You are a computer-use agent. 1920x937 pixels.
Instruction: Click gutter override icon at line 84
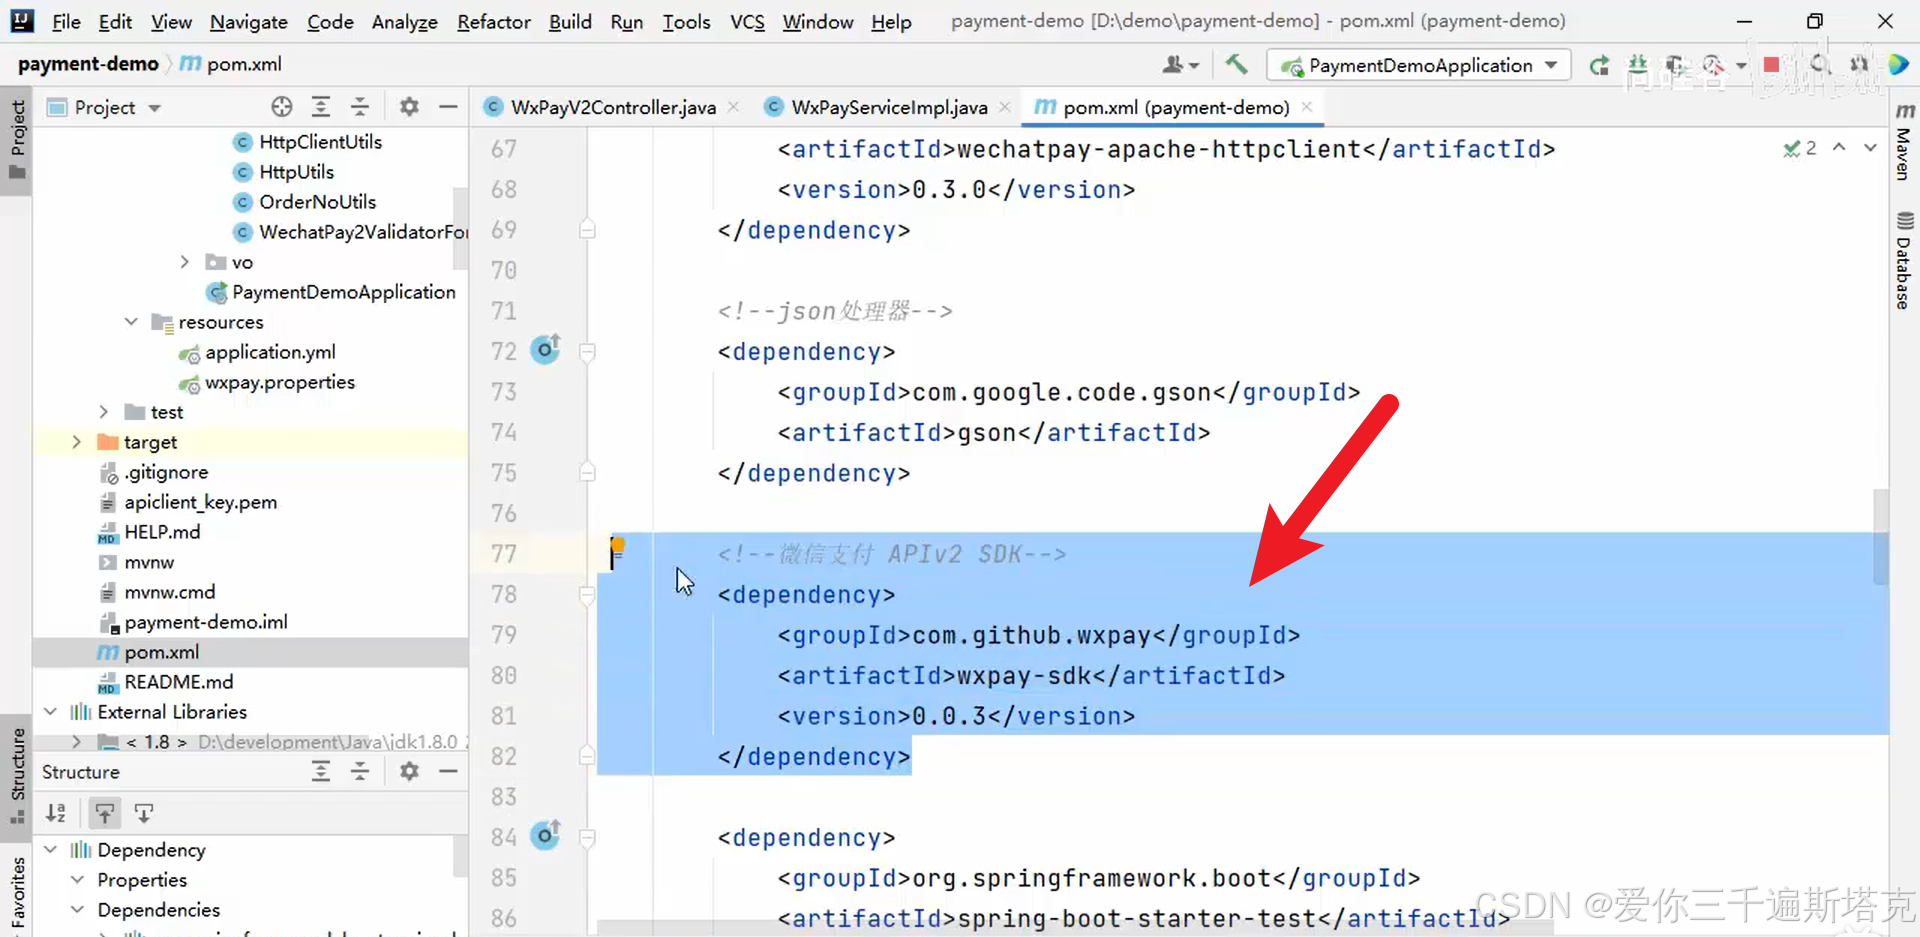click(x=545, y=835)
